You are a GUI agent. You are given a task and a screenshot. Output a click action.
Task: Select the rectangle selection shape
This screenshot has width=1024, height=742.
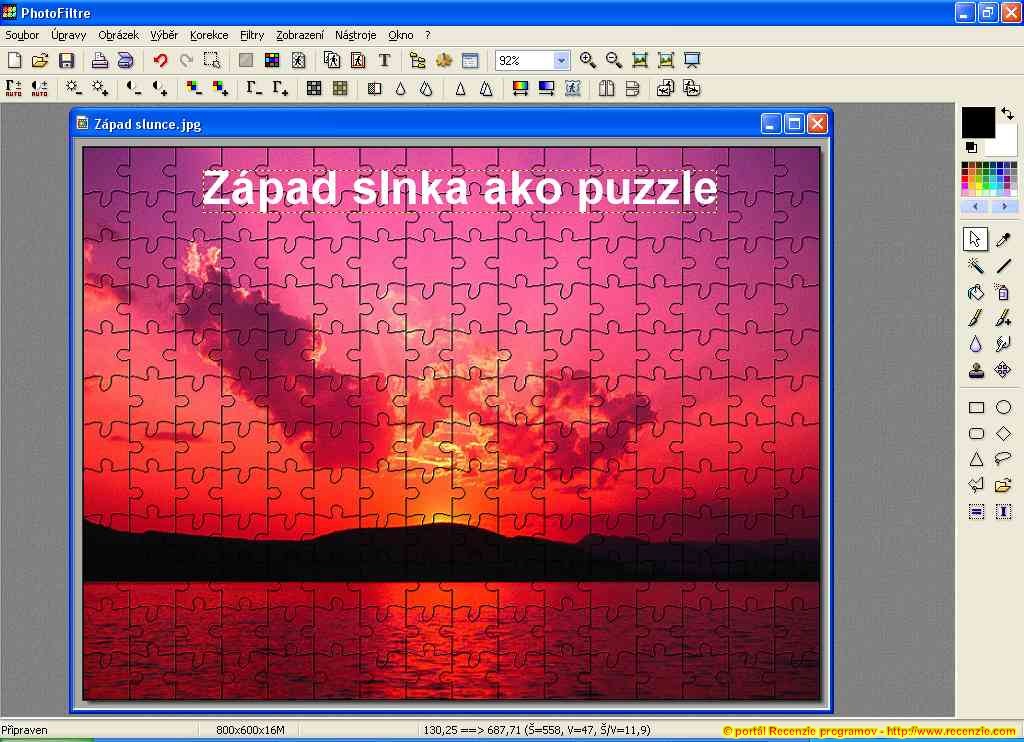[976, 408]
